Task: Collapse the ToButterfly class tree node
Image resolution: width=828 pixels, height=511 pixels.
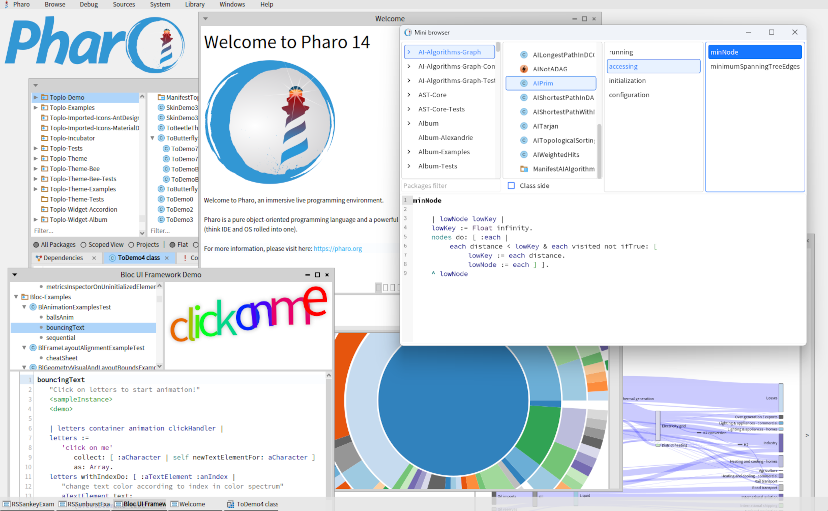Action: pyautogui.click(x=153, y=138)
